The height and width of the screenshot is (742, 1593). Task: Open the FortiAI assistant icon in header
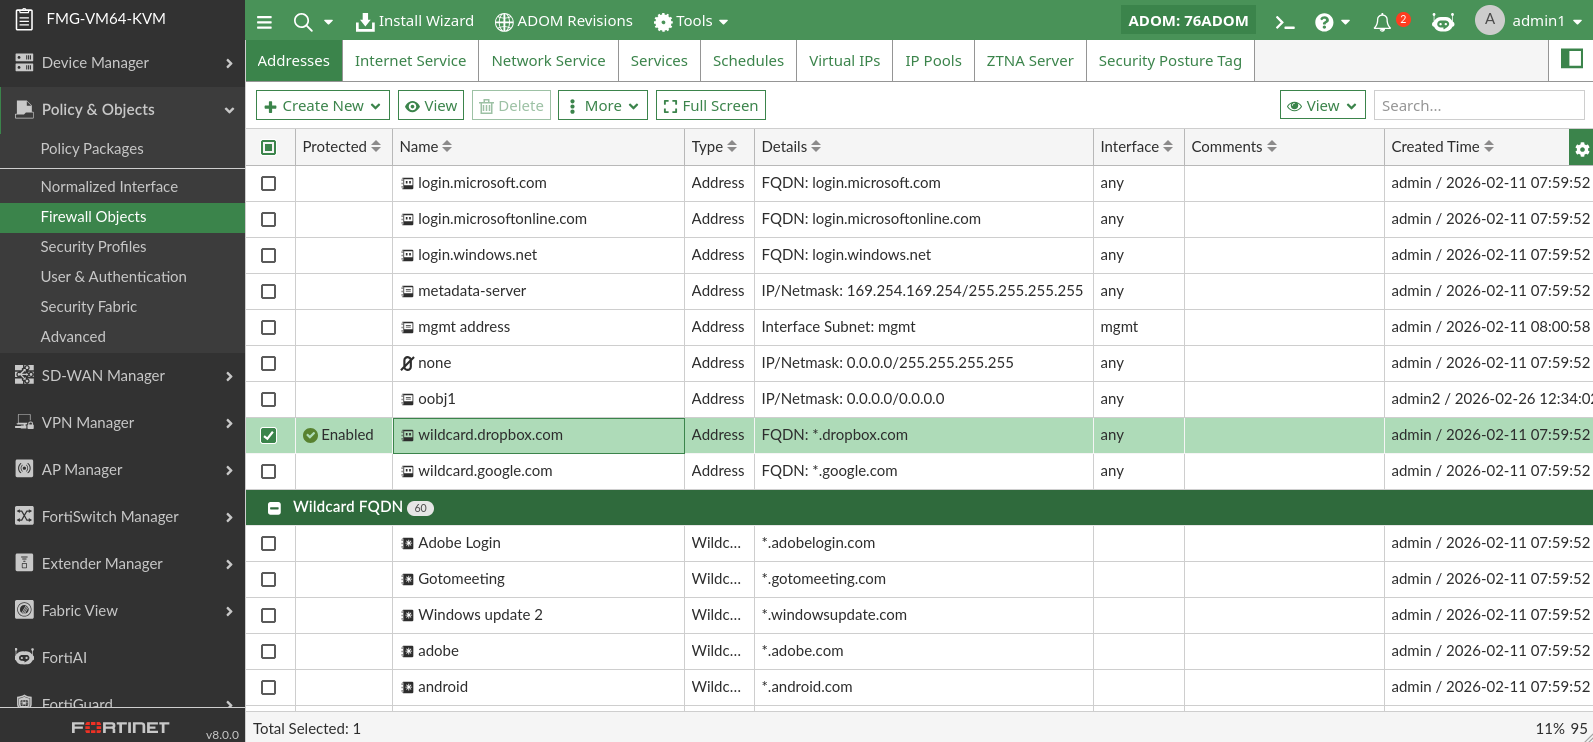(1442, 22)
